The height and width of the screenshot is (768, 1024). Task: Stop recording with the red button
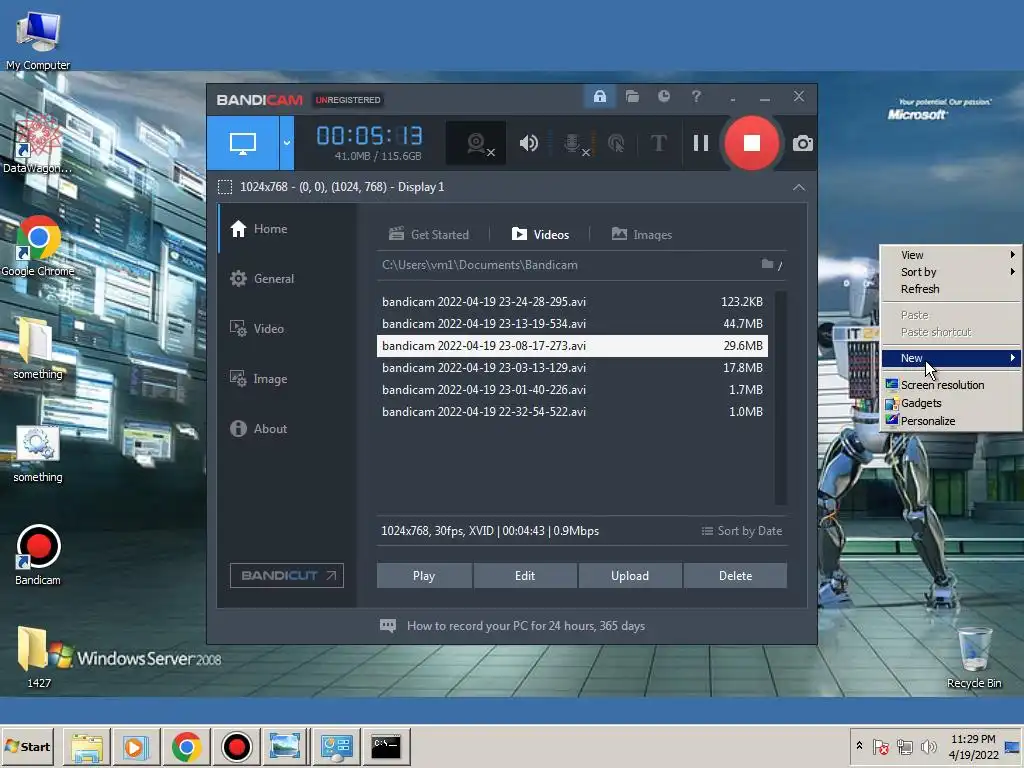point(752,143)
